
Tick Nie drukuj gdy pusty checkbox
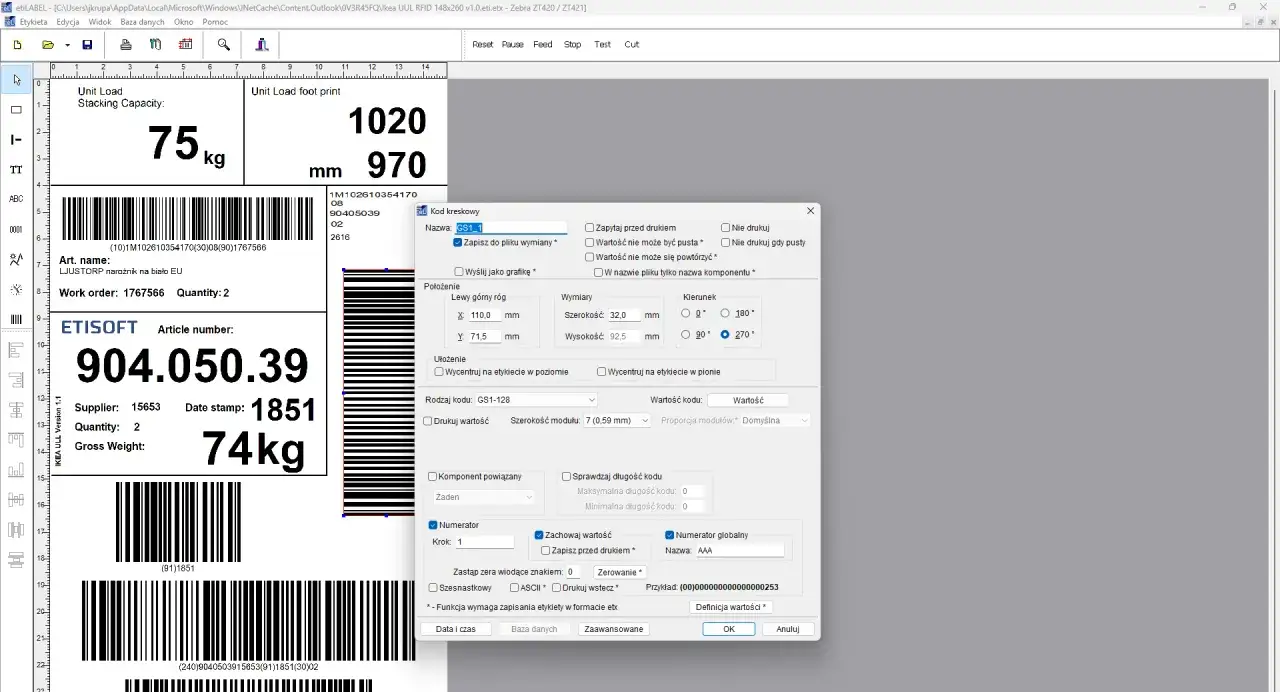[726, 242]
